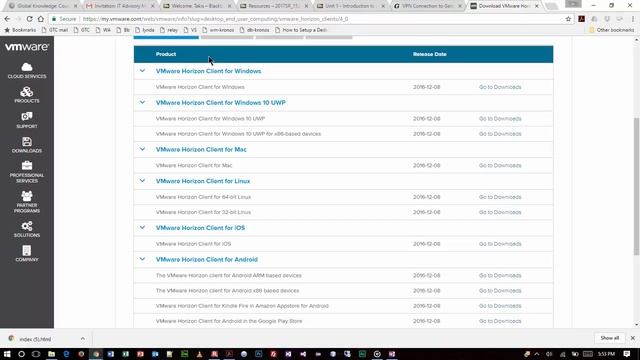Screen dimensions: 640x360
Task: Open Company in the VMware sidebar
Action: [x=27, y=254]
